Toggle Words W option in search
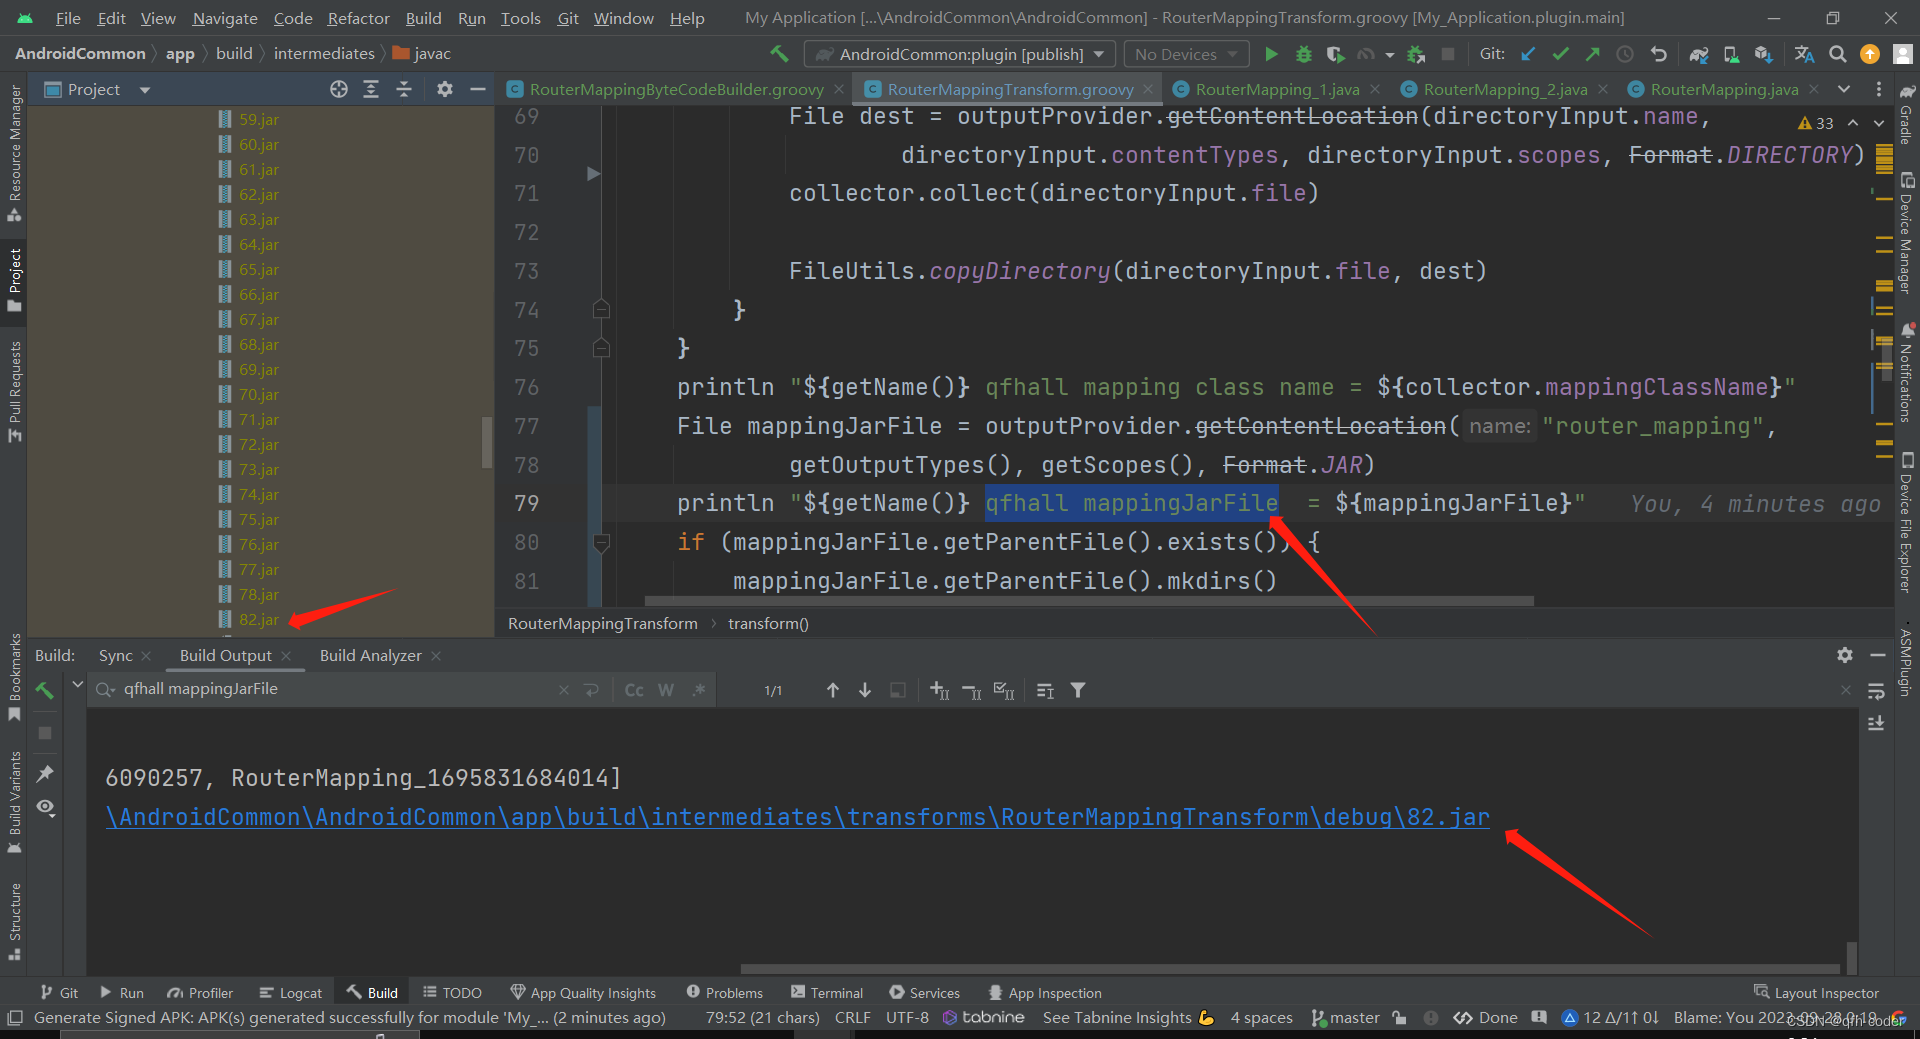This screenshot has height=1039, width=1920. point(666,690)
